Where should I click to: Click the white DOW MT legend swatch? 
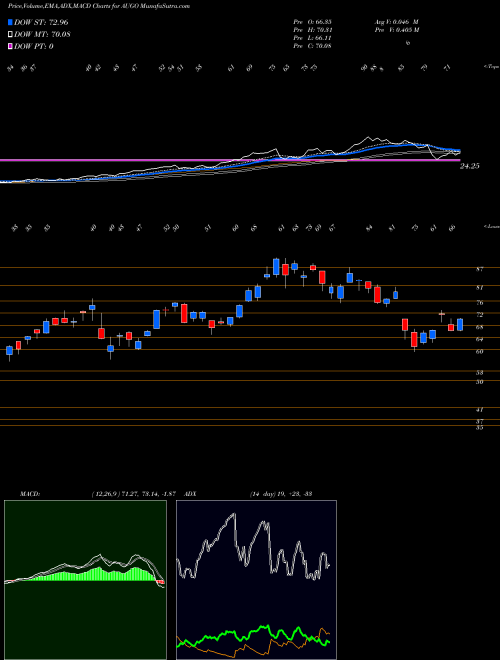[x=11, y=34]
